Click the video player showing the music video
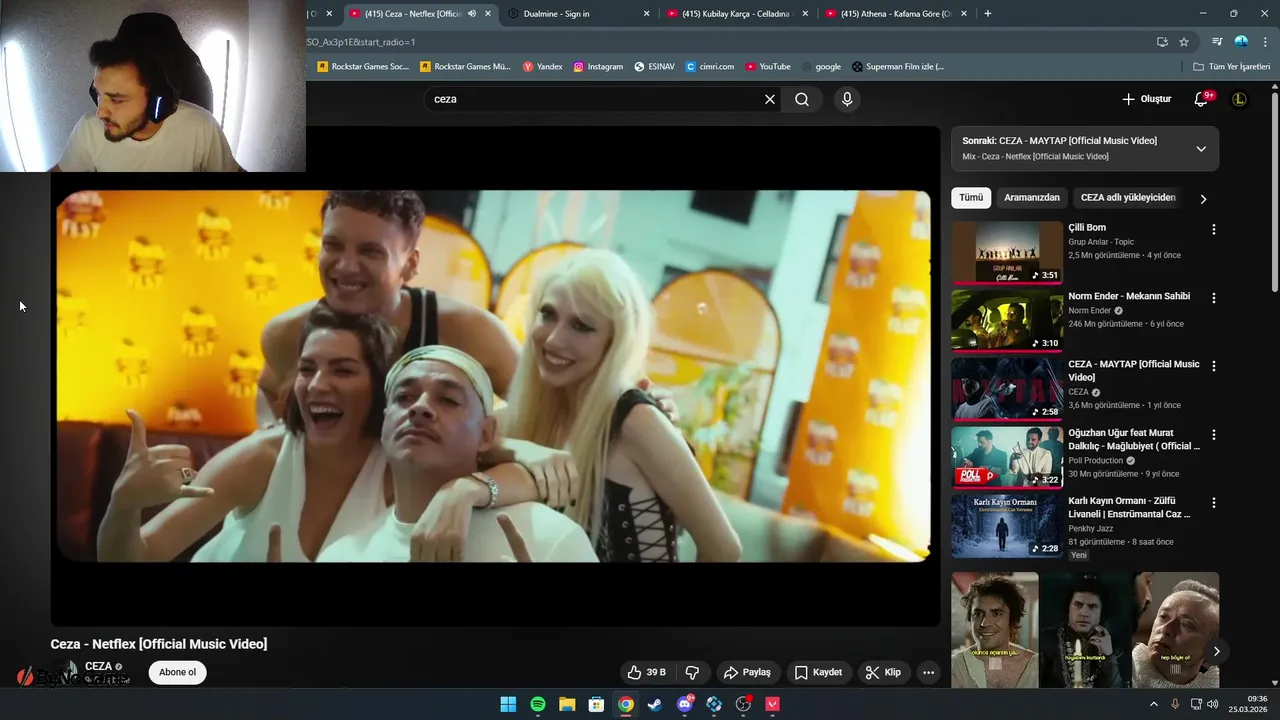 click(495, 376)
